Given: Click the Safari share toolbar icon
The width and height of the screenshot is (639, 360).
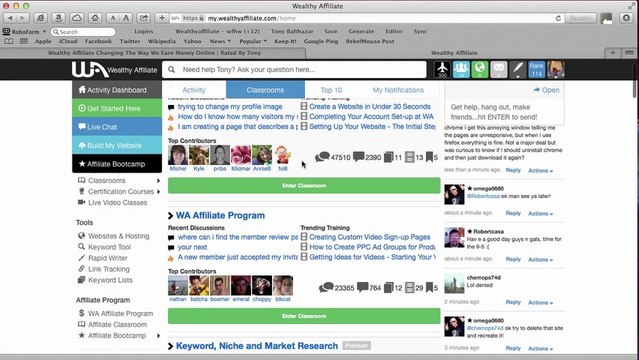Looking at the screenshot, I should [x=143, y=18].
